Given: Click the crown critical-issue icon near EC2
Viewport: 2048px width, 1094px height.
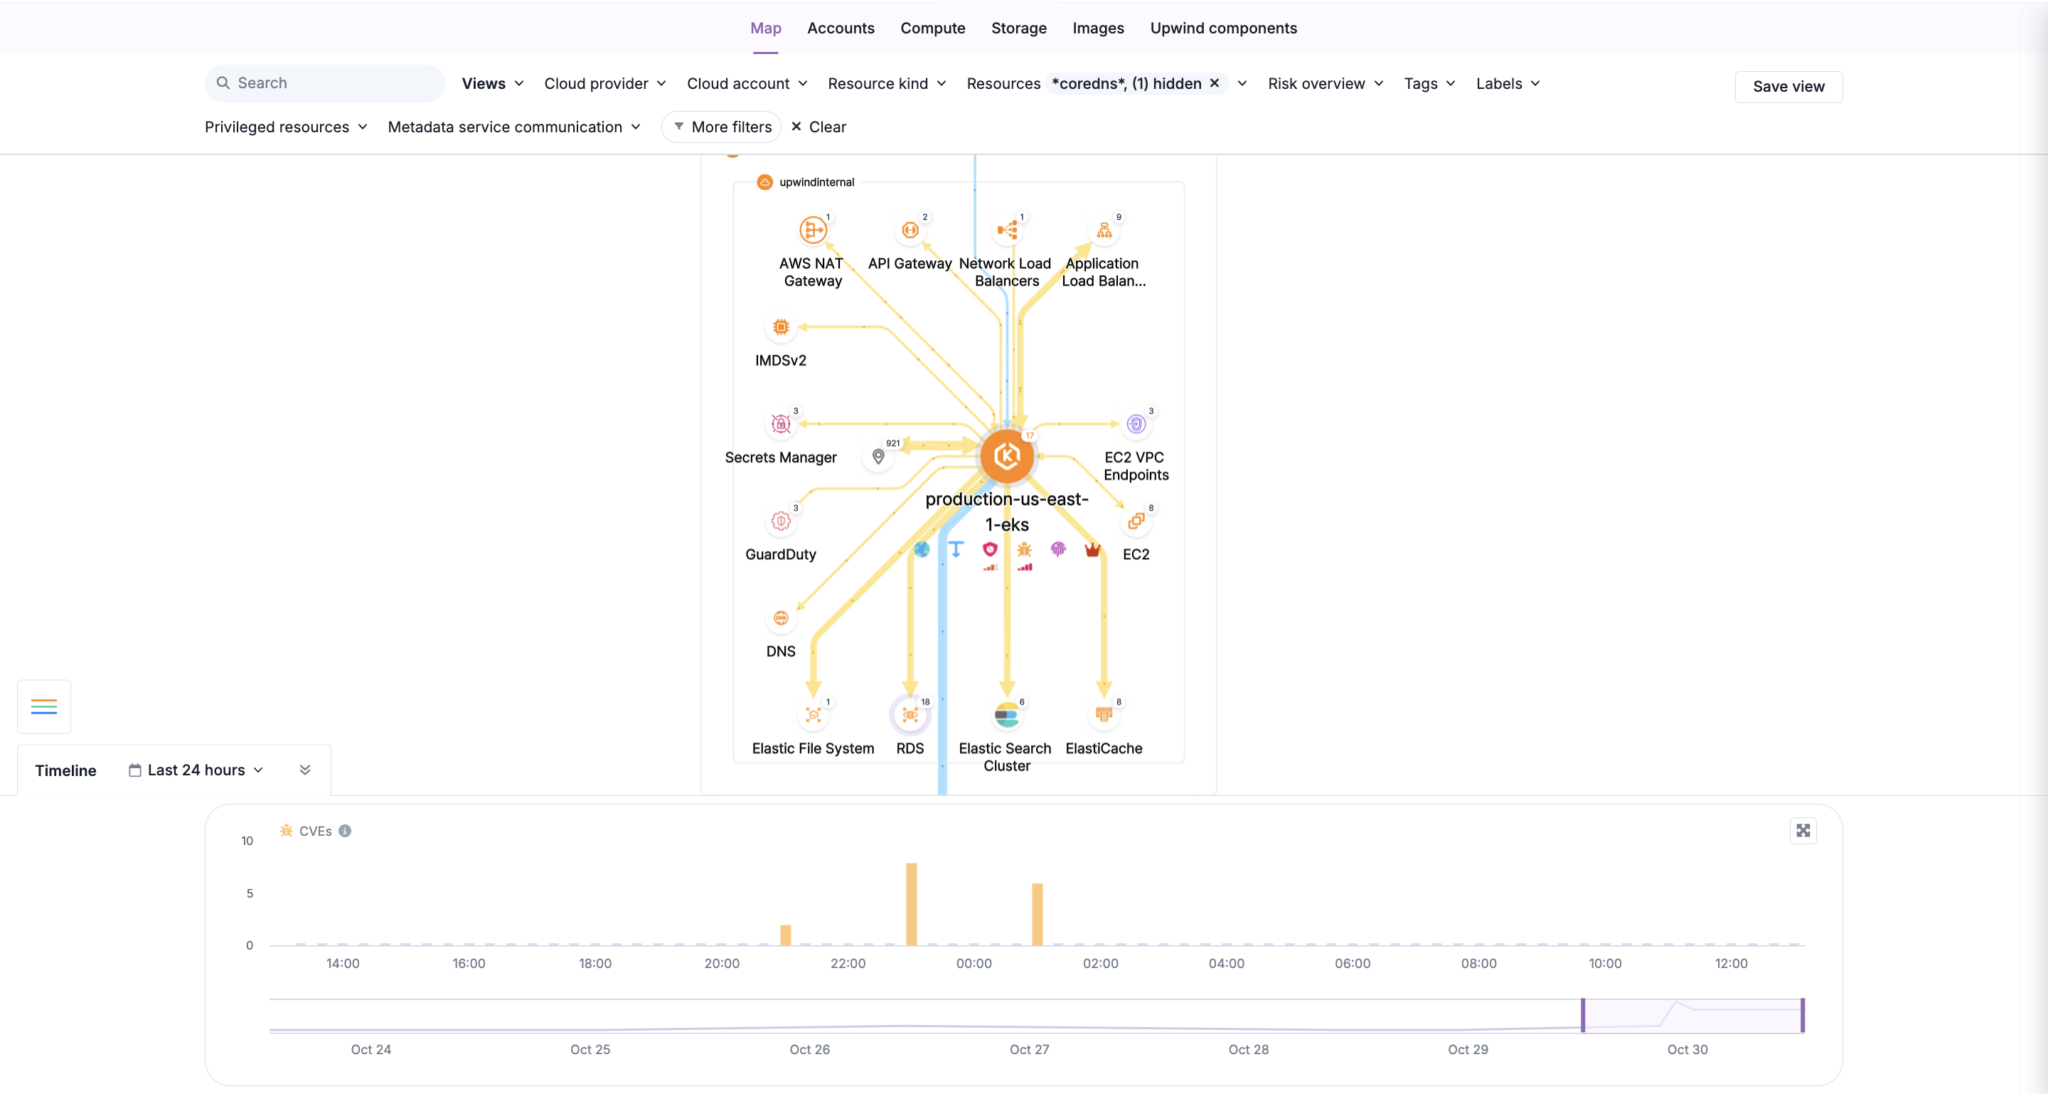Looking at the screenshot, I should point(1092,549).
